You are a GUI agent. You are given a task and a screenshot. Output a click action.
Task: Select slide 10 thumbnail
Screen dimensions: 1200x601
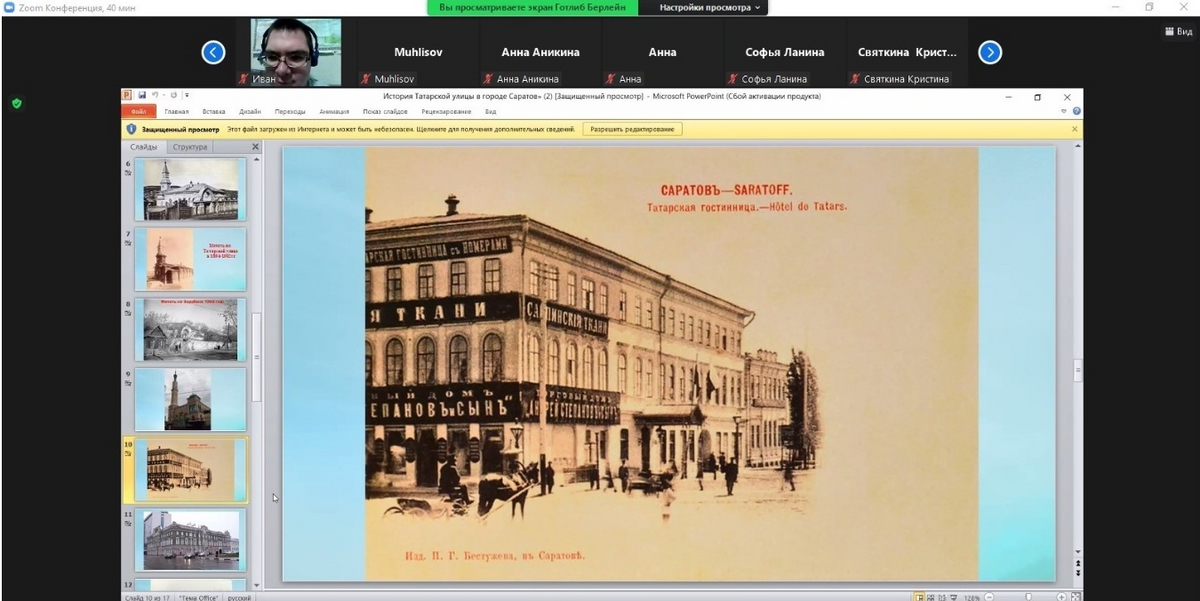pyautogui.click(x=190, y=469)
